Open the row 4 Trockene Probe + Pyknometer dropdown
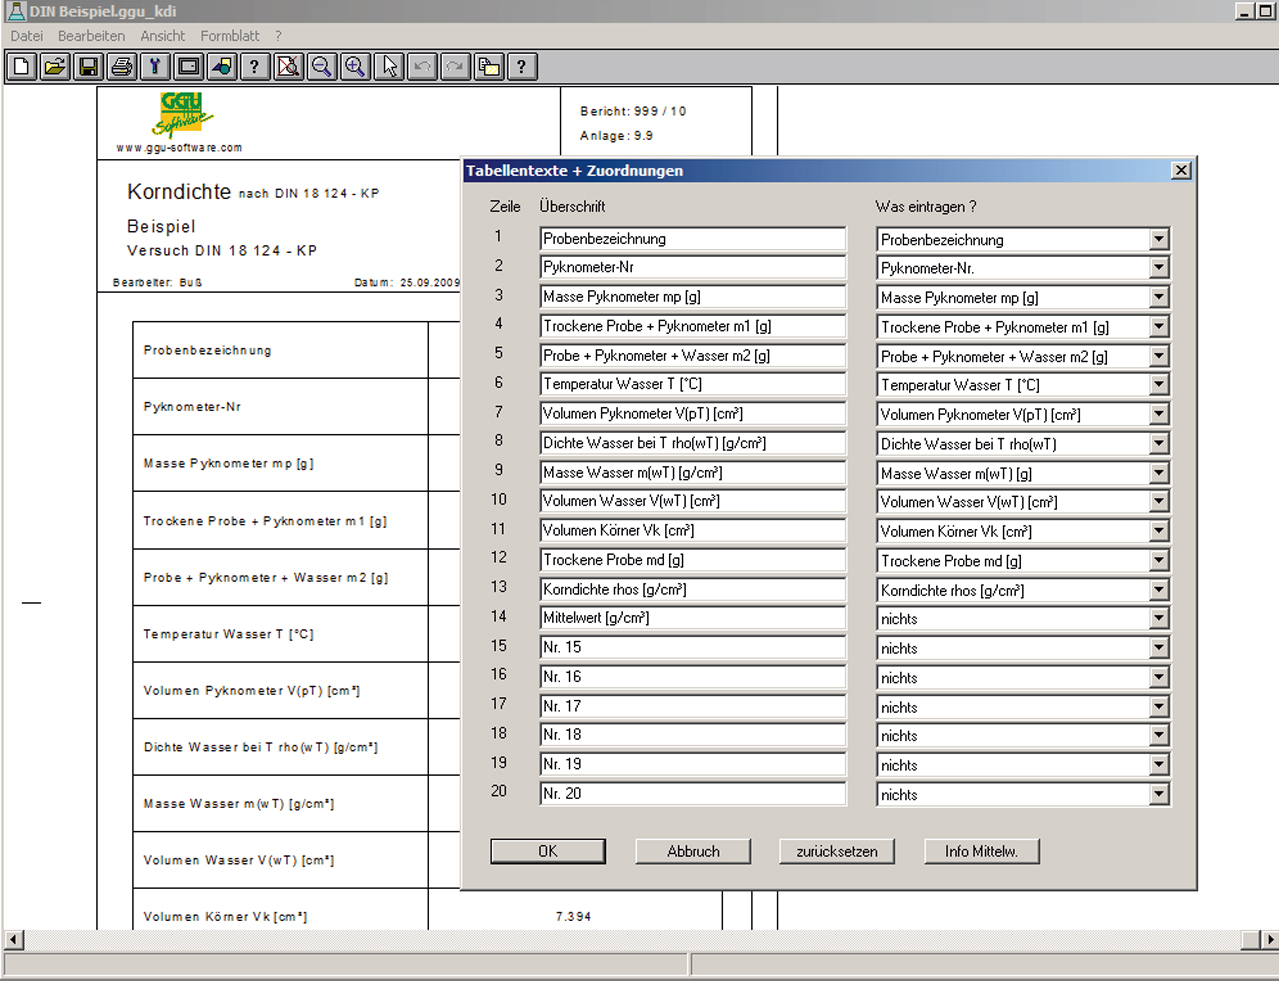The height and width of the screenshot is (981, 1279). (x=1159, y=327)
